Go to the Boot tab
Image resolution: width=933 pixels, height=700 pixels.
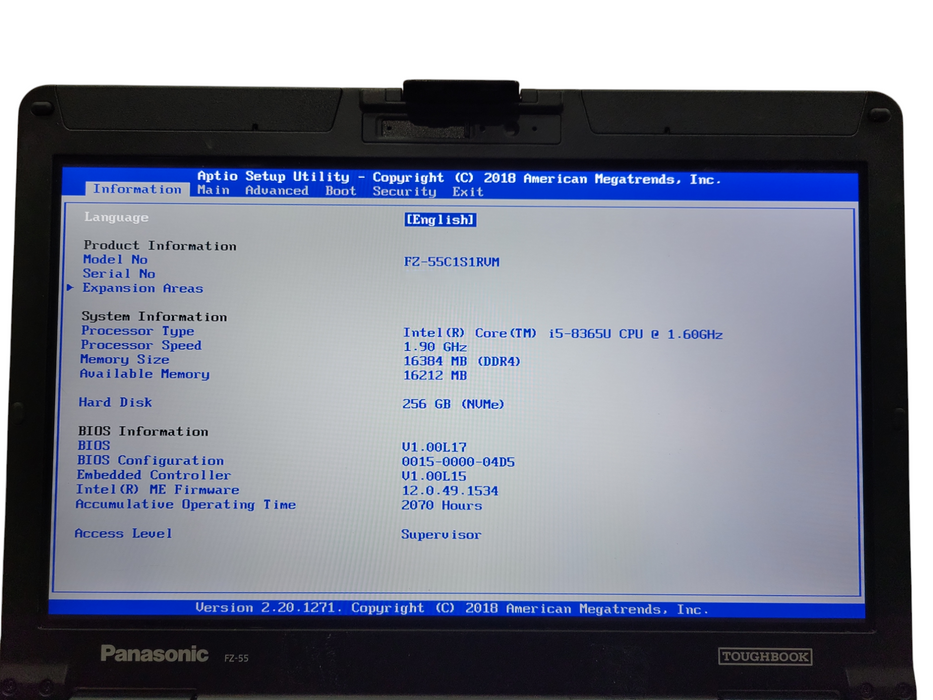(340, 191)
